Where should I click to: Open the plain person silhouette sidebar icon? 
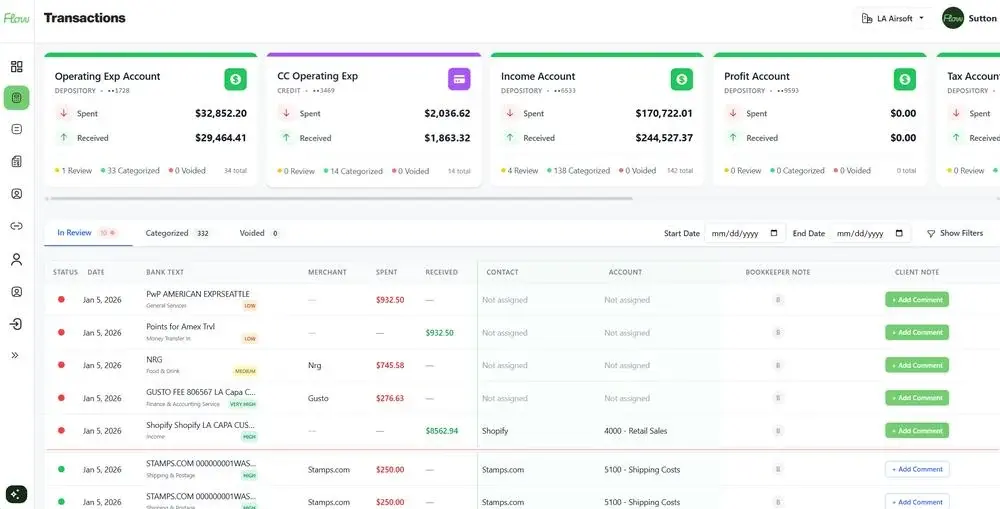tap(17, 259)
